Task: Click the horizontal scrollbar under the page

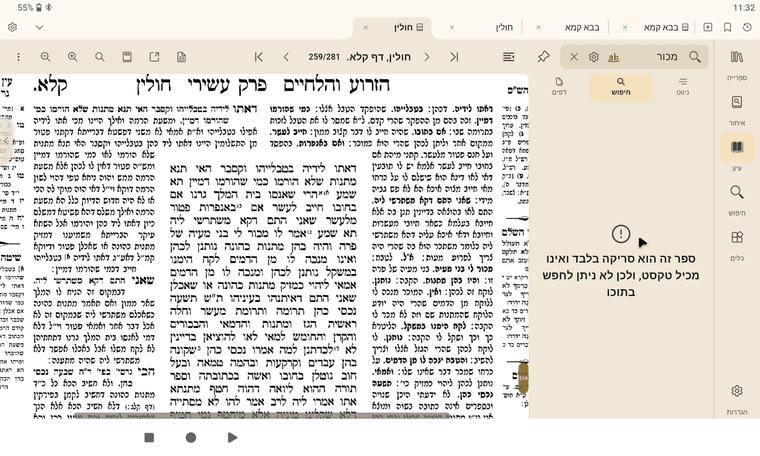Action: (264, 415)
